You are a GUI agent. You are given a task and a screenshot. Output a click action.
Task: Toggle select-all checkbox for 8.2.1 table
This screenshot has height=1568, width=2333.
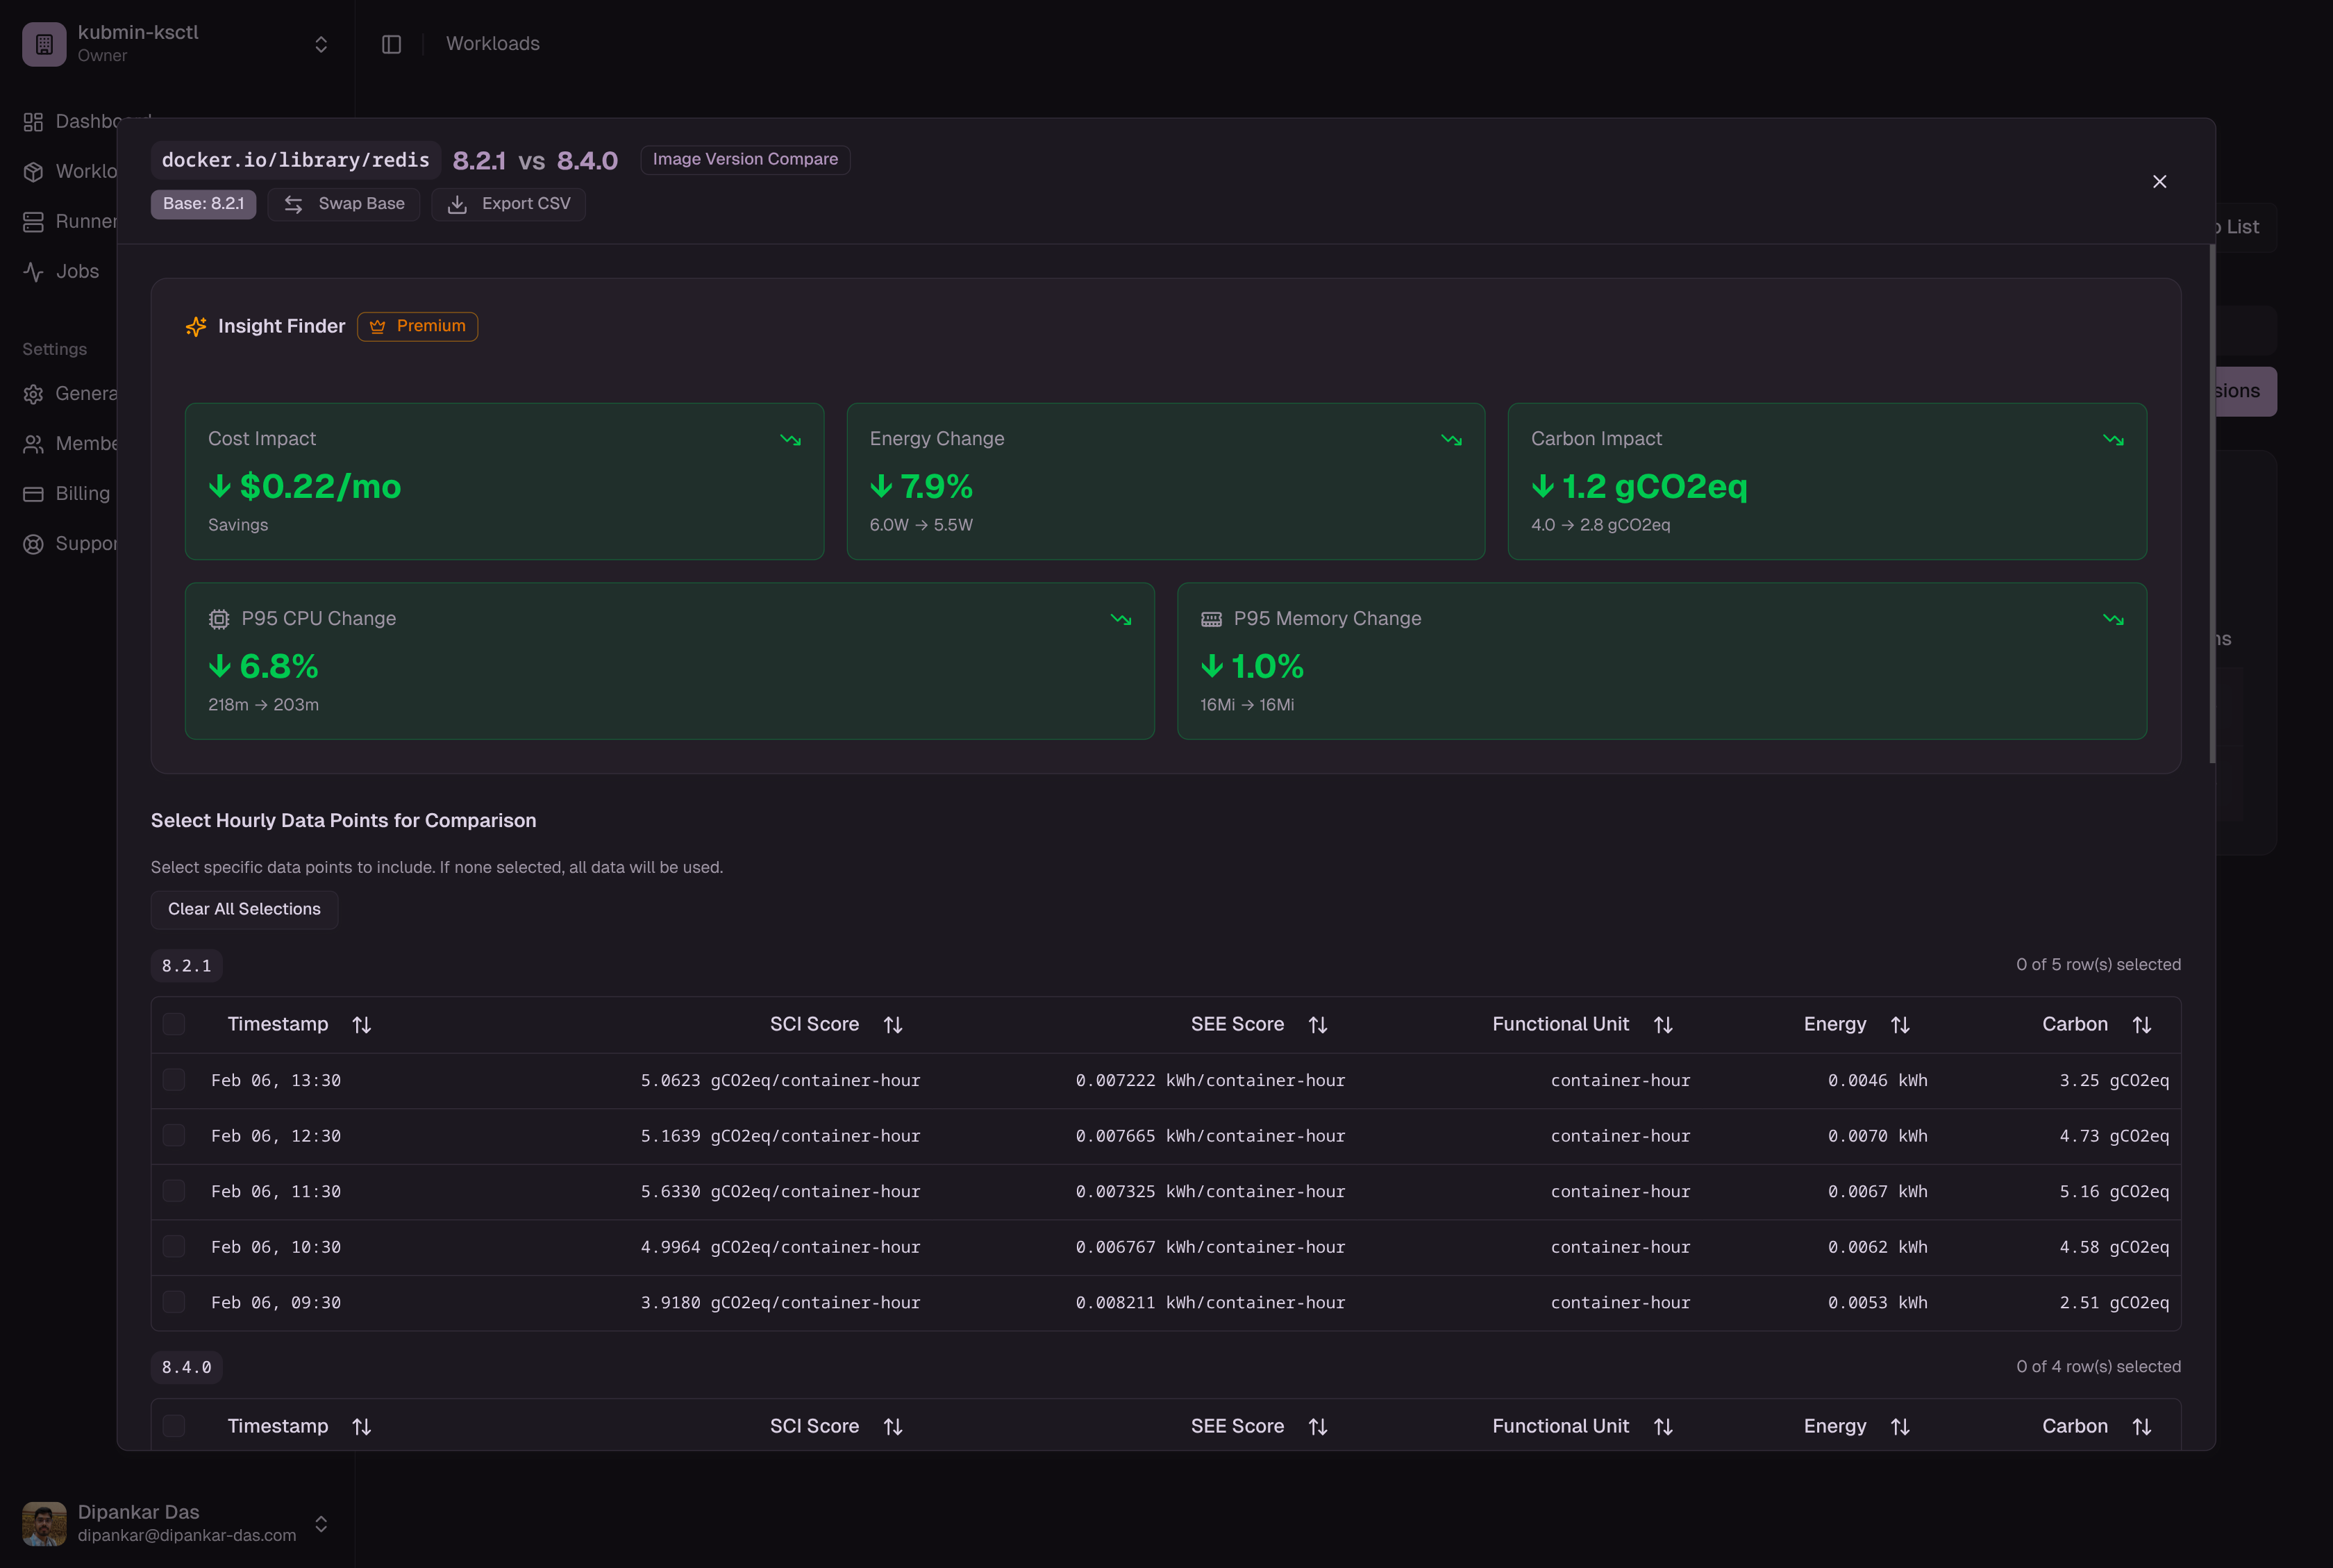(x=174, y=1024)
